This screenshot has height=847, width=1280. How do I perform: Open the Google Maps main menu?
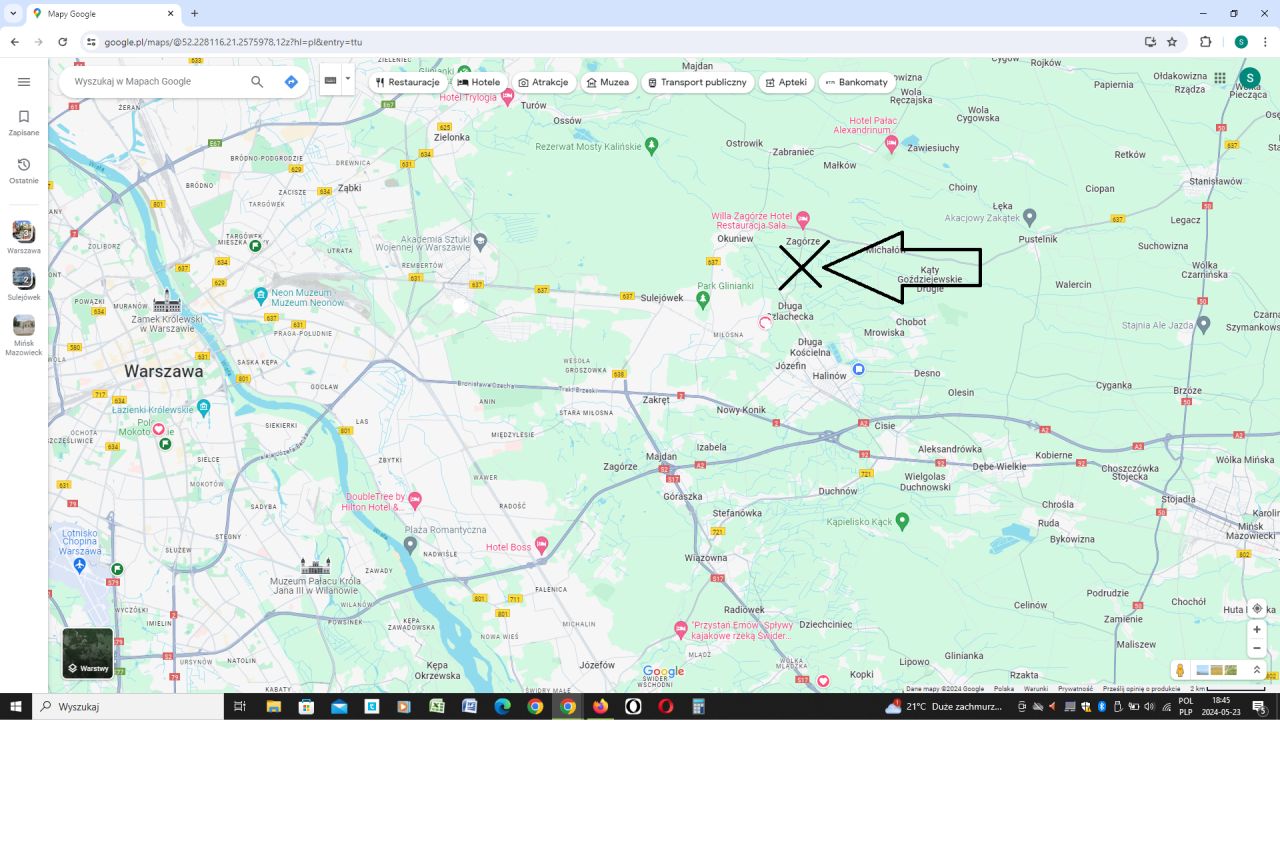pyautogui.click(x=24, y=82)
